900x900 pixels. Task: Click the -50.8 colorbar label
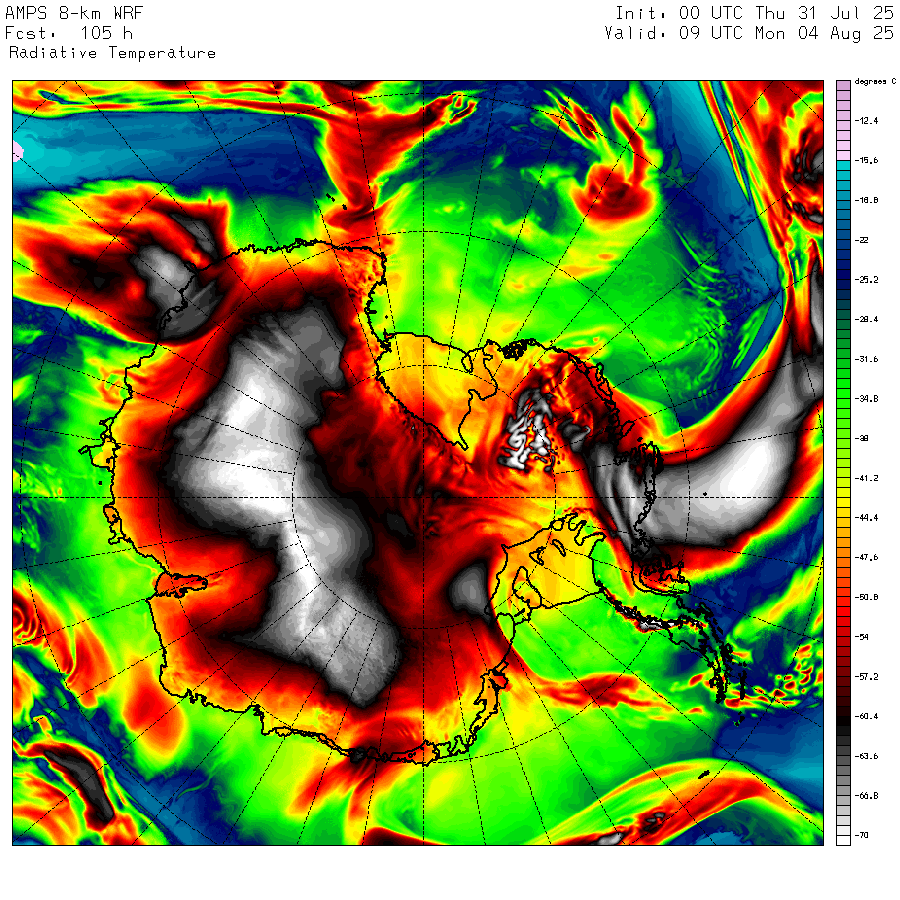click(x=866, y=597)
